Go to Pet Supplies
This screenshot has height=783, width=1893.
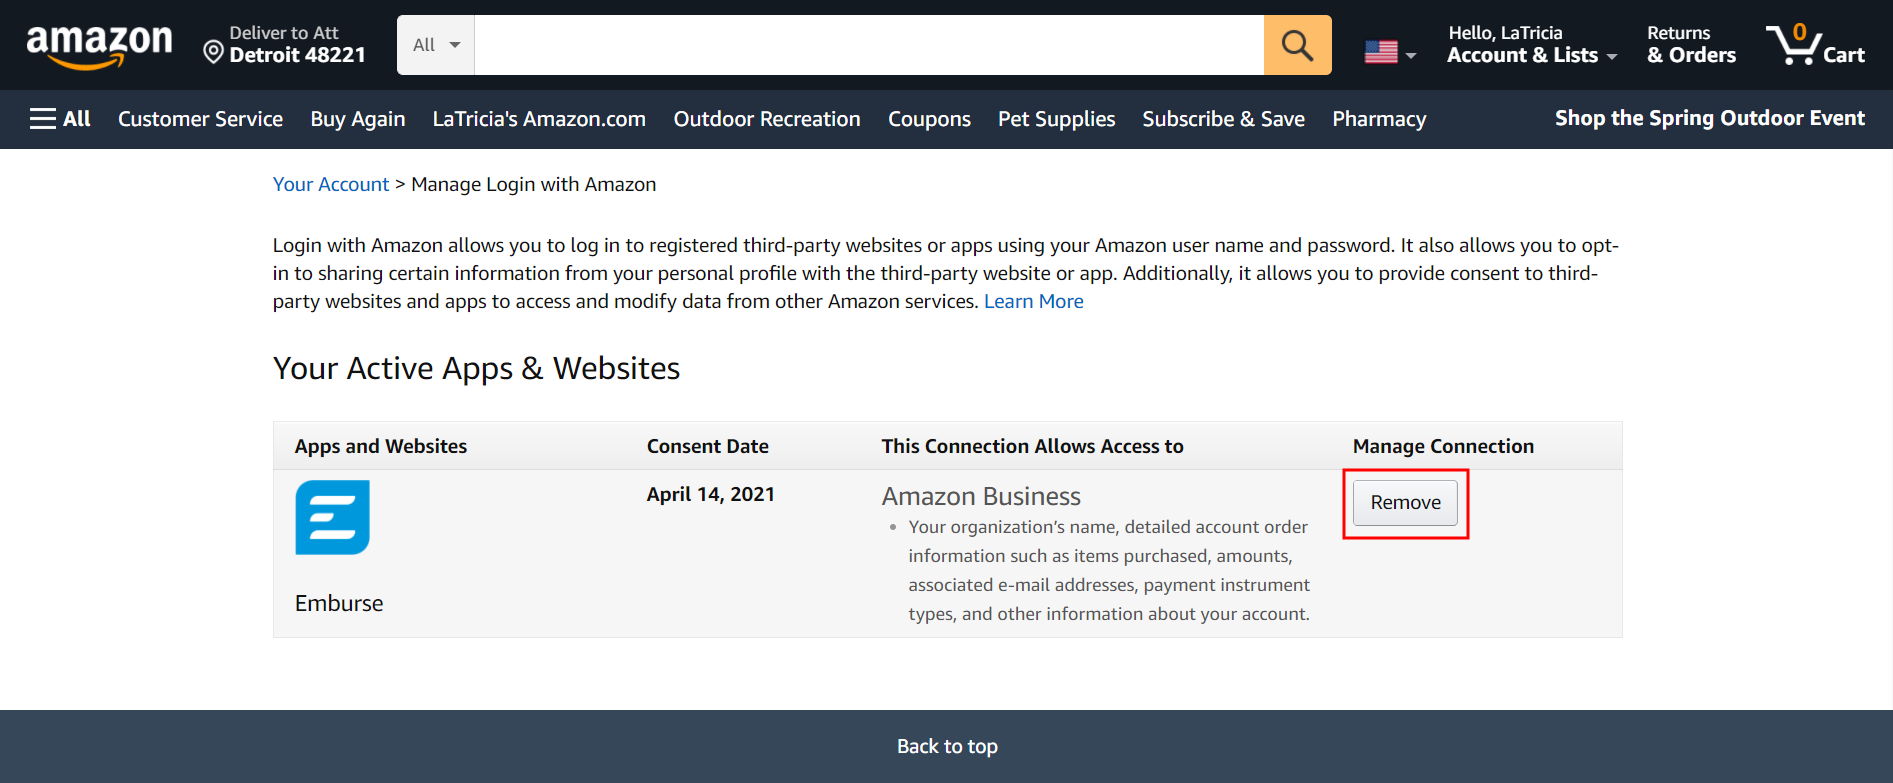pyautogui.click(x=1056, y=119)
